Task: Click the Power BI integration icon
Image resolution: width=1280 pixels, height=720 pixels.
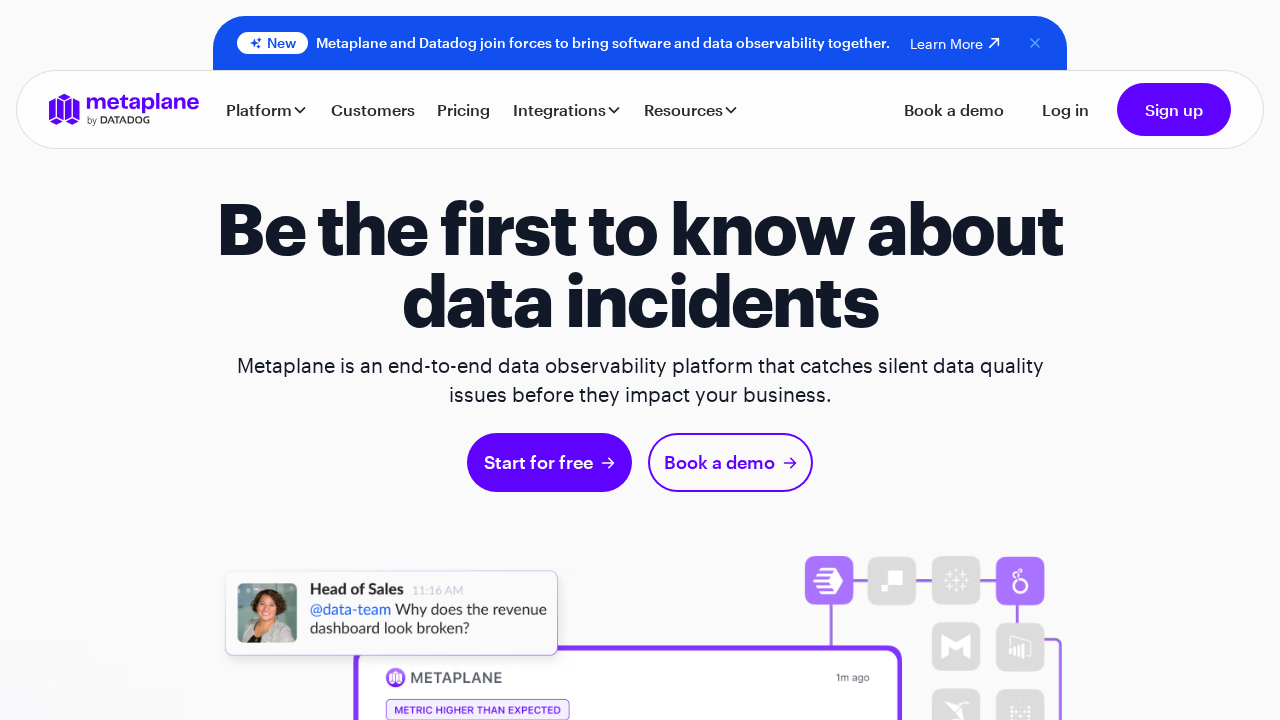Action: 1019,647
